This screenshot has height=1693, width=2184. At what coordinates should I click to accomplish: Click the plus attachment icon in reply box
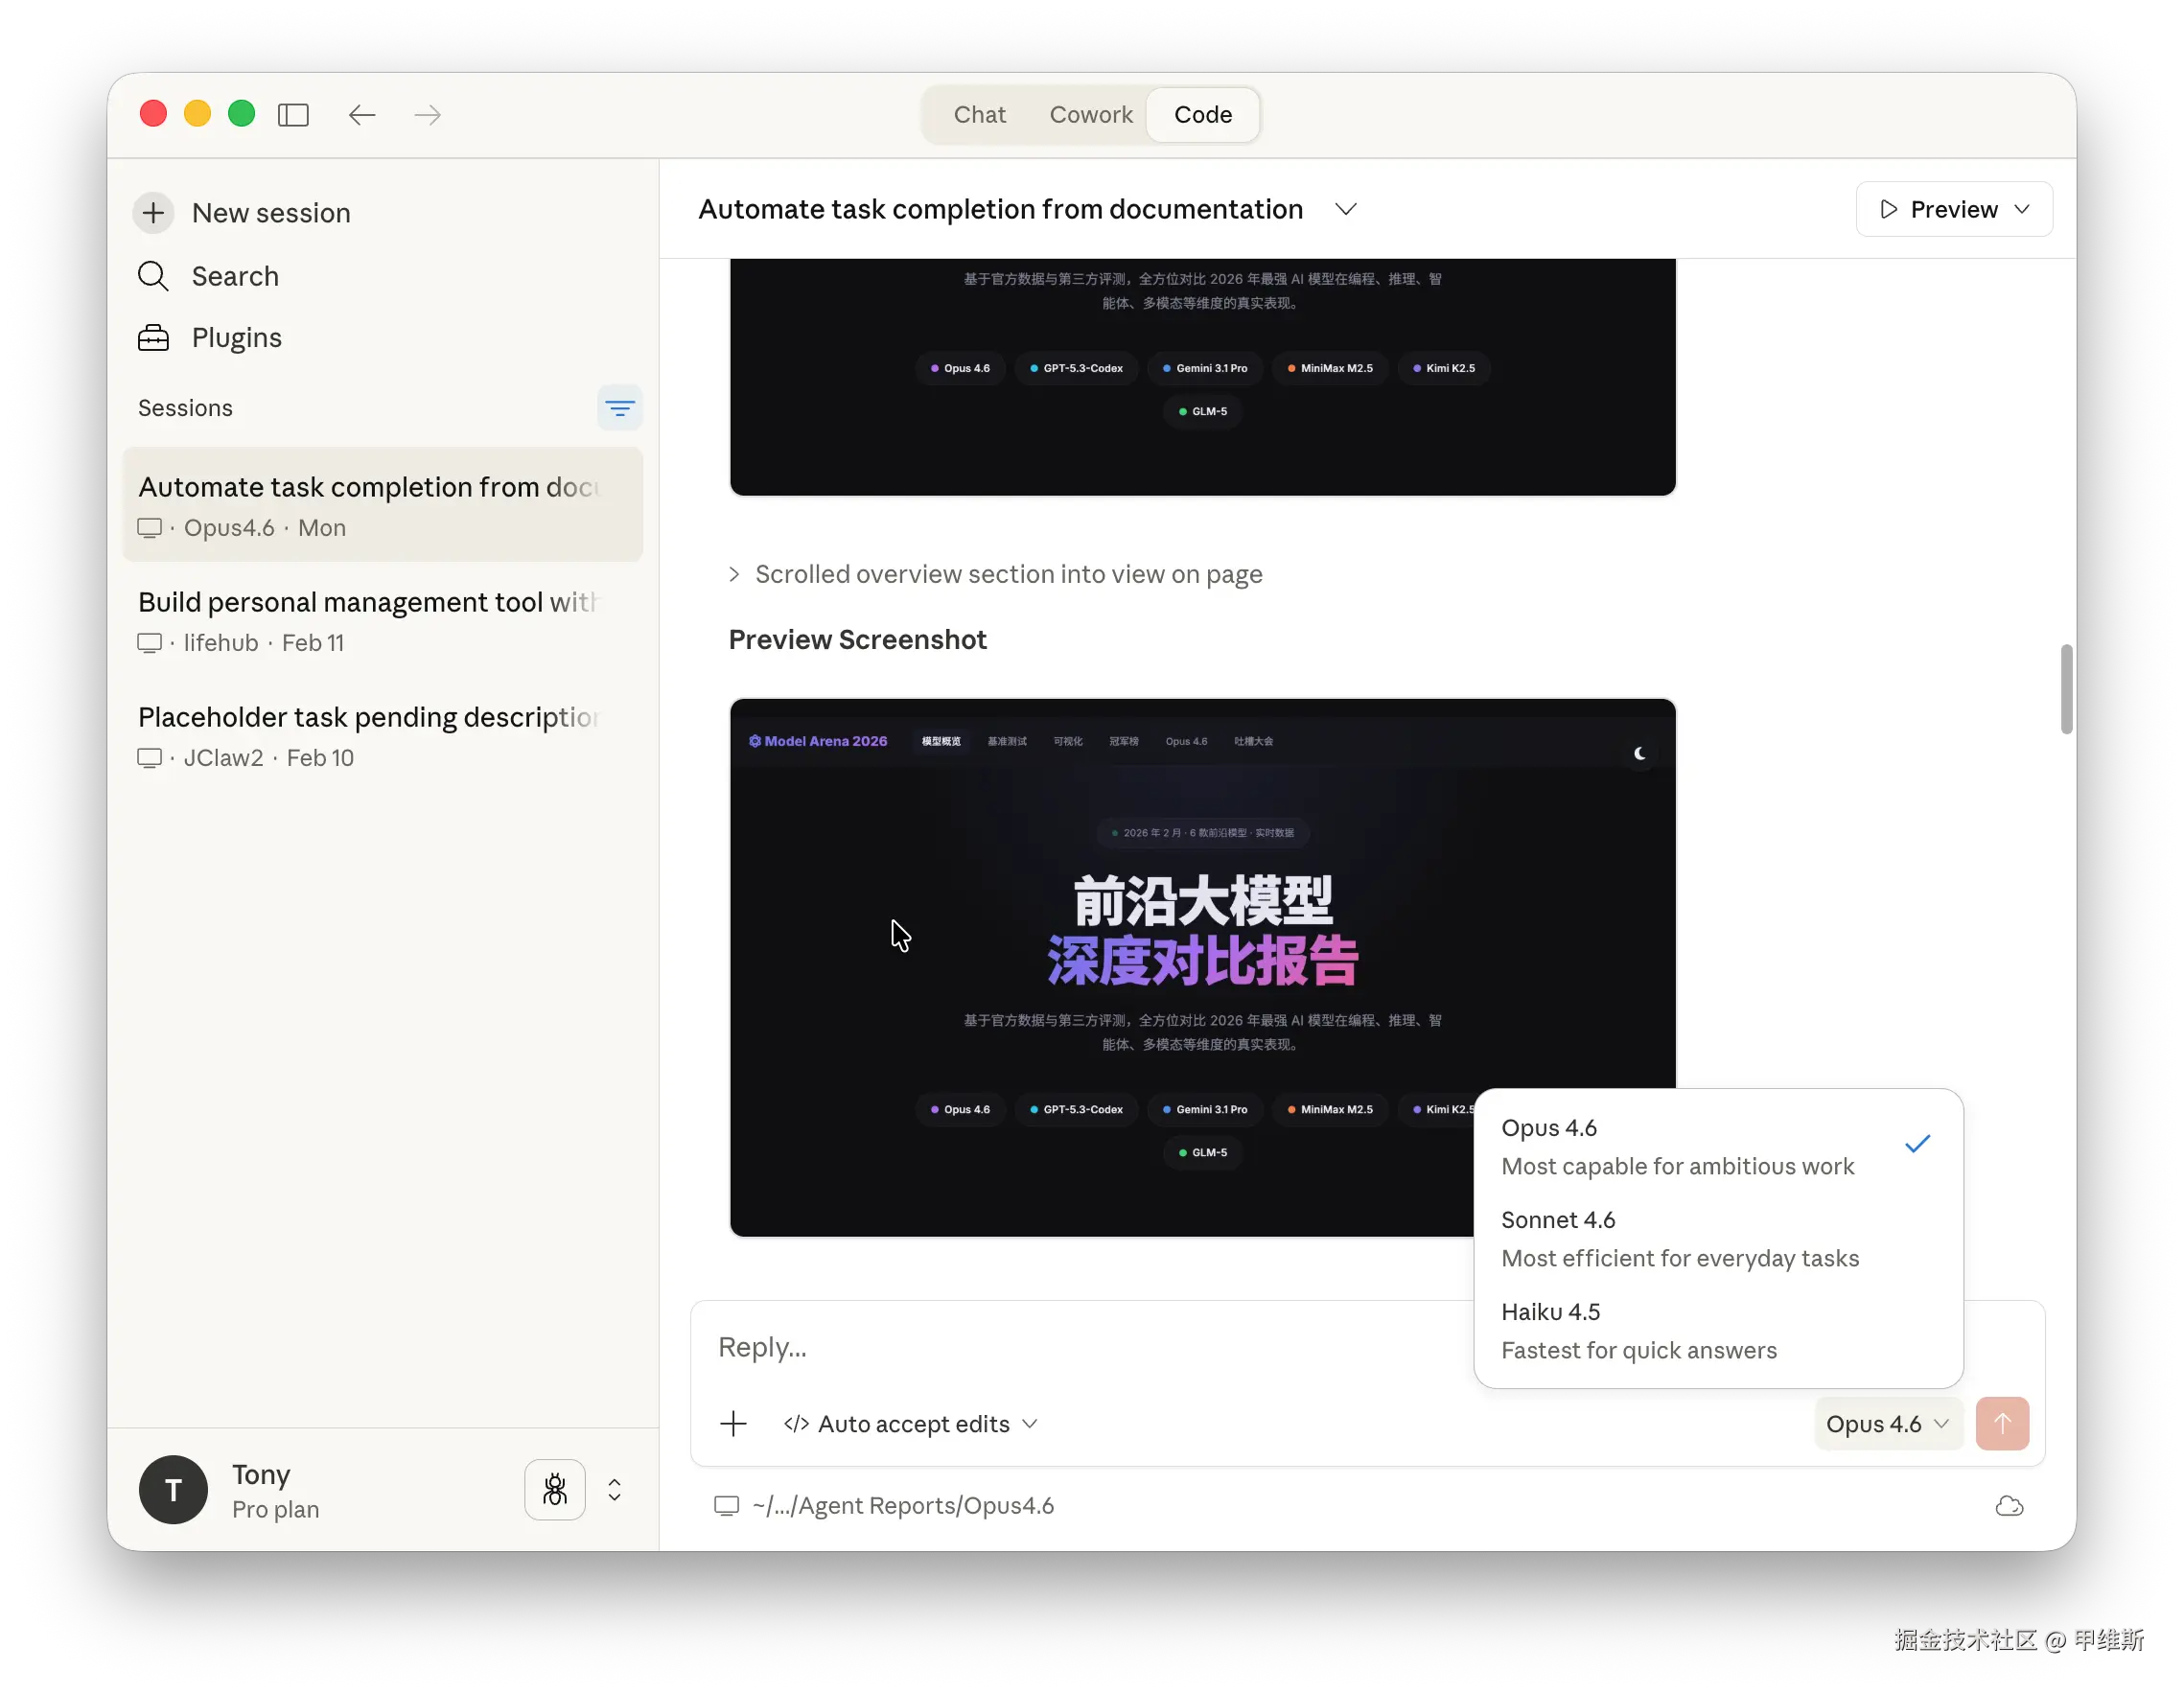pyautogui.click(x=733, y=1424)
